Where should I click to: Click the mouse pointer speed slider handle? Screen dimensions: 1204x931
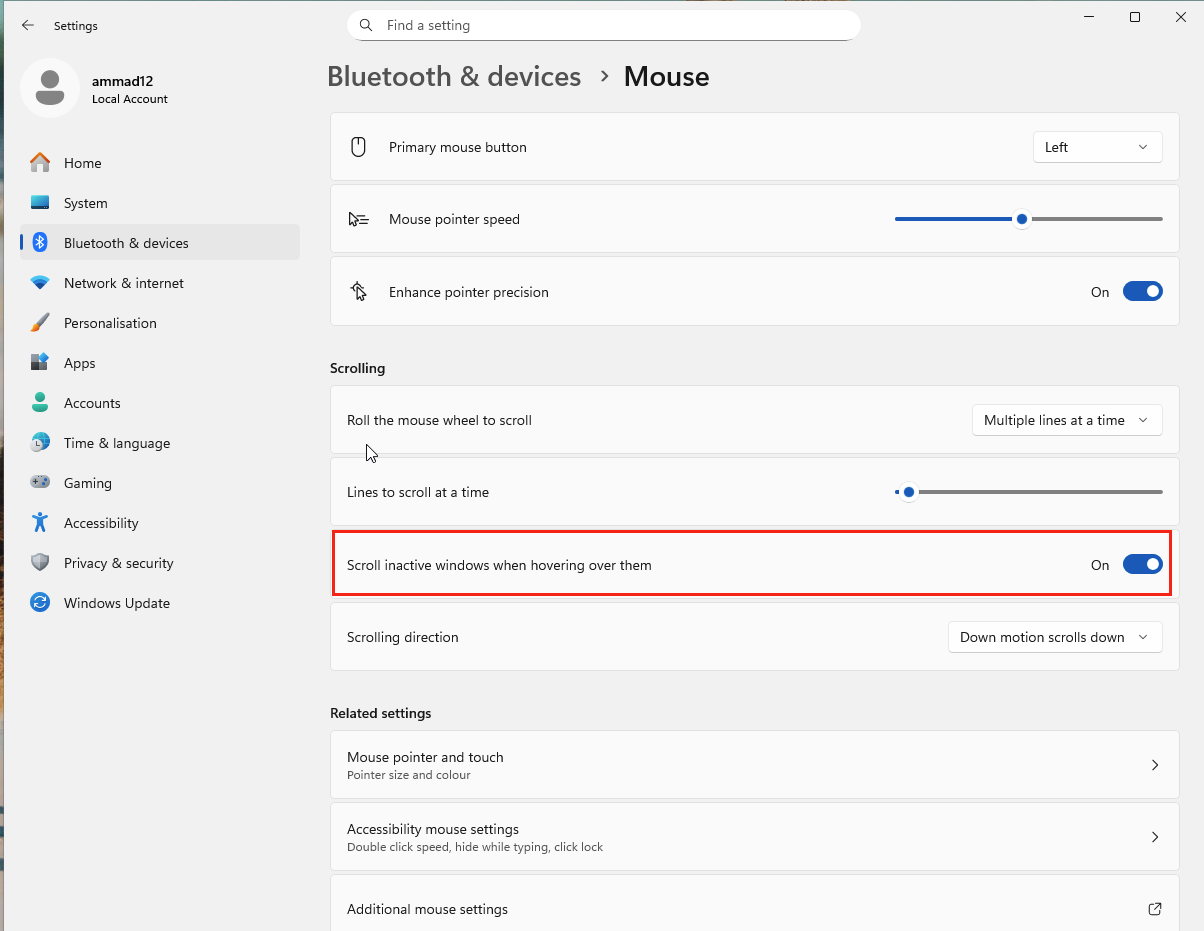click(1021, 219)
